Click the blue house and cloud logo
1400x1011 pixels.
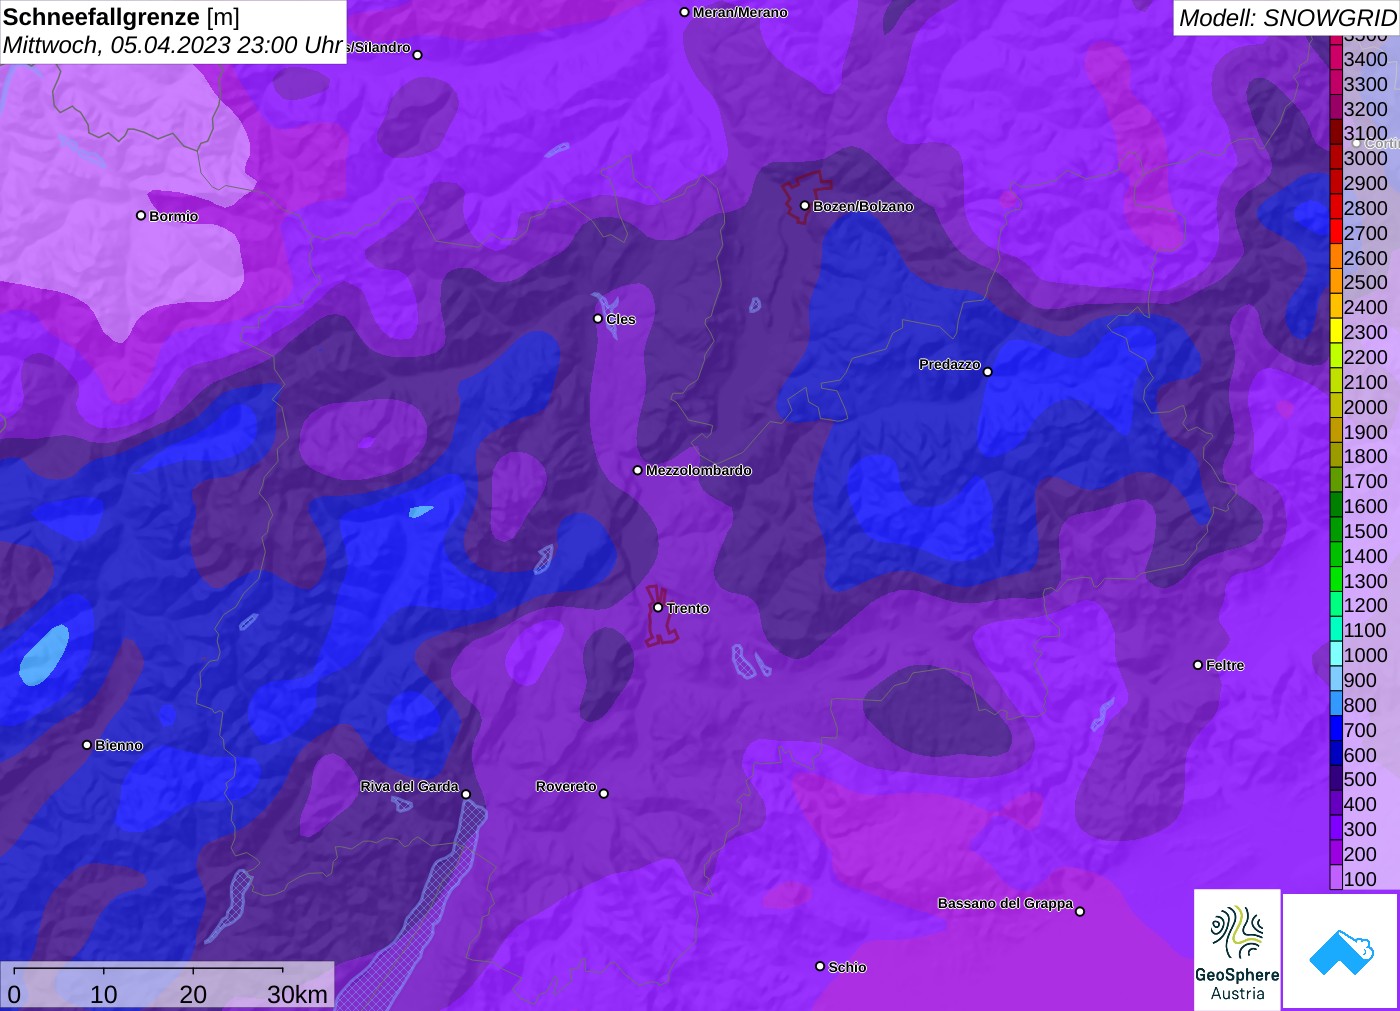click(1341, 951)
